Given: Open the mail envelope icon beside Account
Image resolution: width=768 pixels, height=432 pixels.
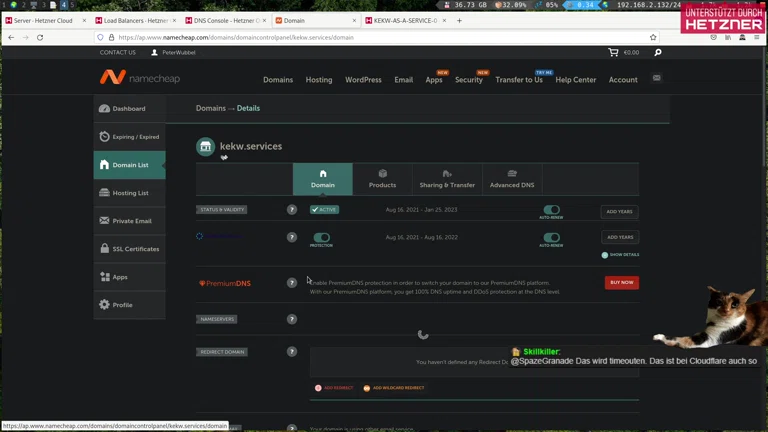Looking at the screenshot, I should (656, 78).
